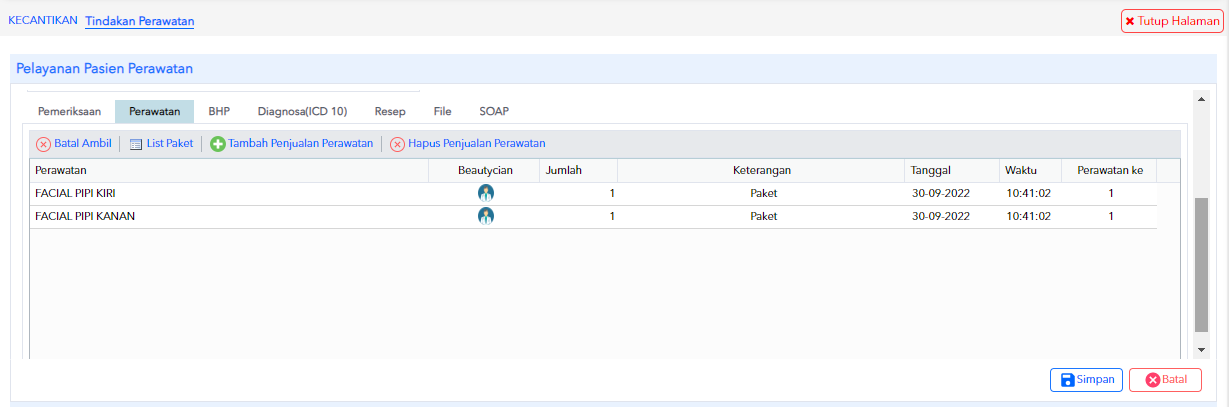Switch to the File tab
Image resolution: width=1229 pixels, height=407 pixels.
pos(443,112)
